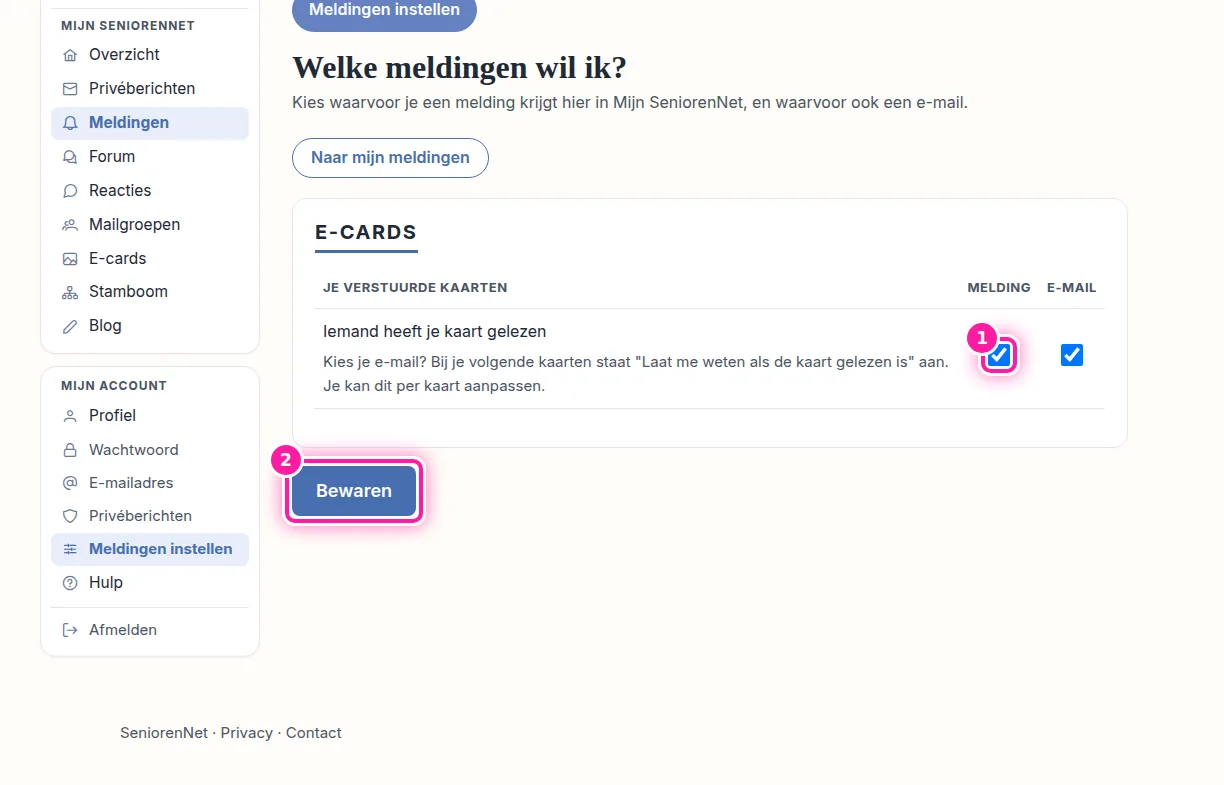
Task: Select Meldingen in the sidebar
Action: [150, 123]
